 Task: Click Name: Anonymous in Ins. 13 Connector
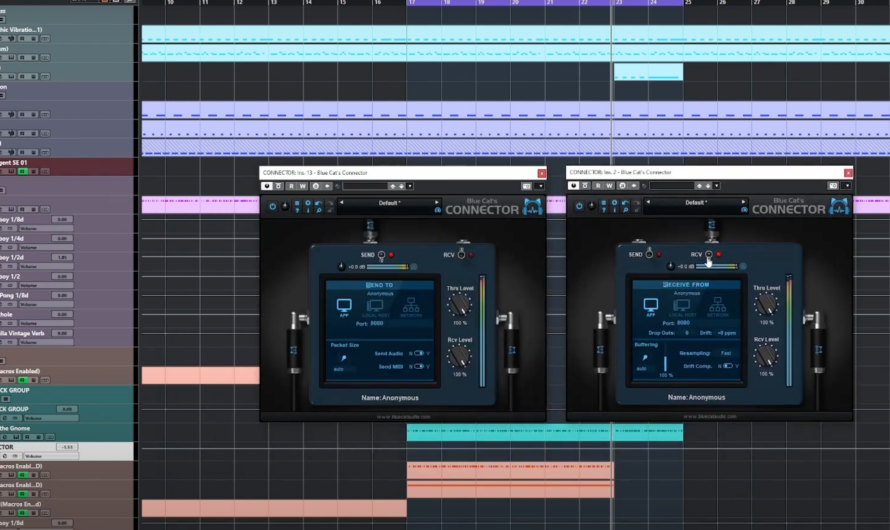coord(390,398)
